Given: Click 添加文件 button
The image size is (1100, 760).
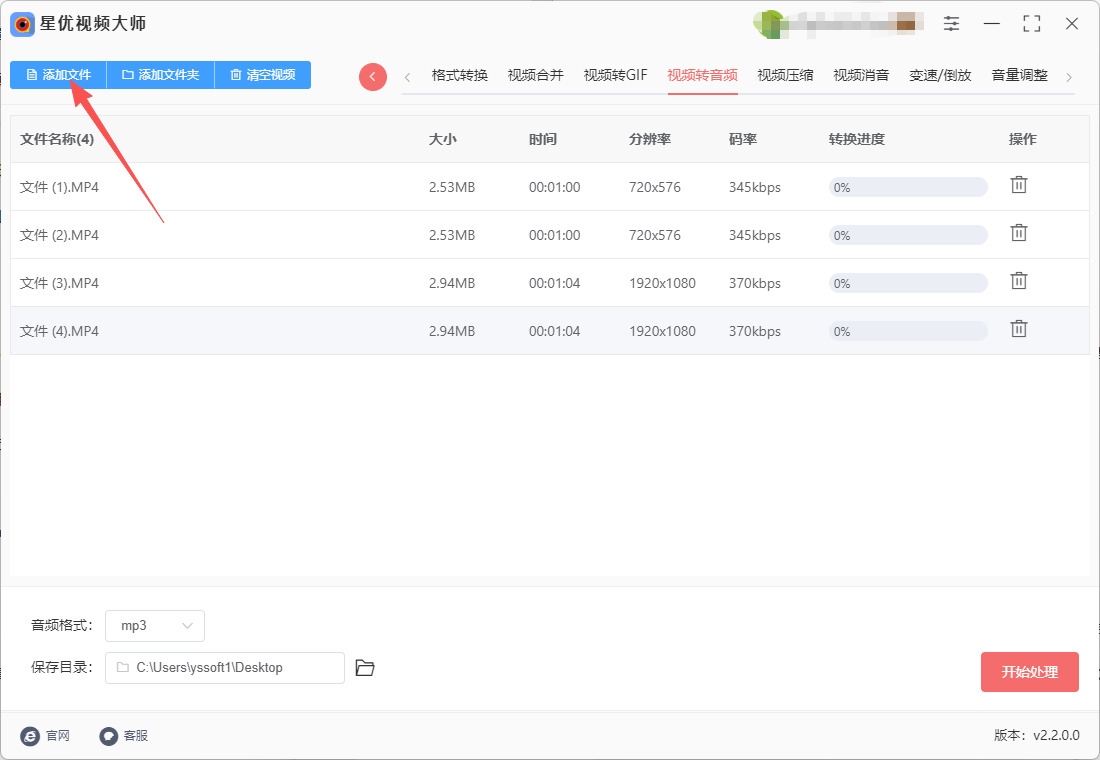Looking at the screenshot, I should 58,75.
